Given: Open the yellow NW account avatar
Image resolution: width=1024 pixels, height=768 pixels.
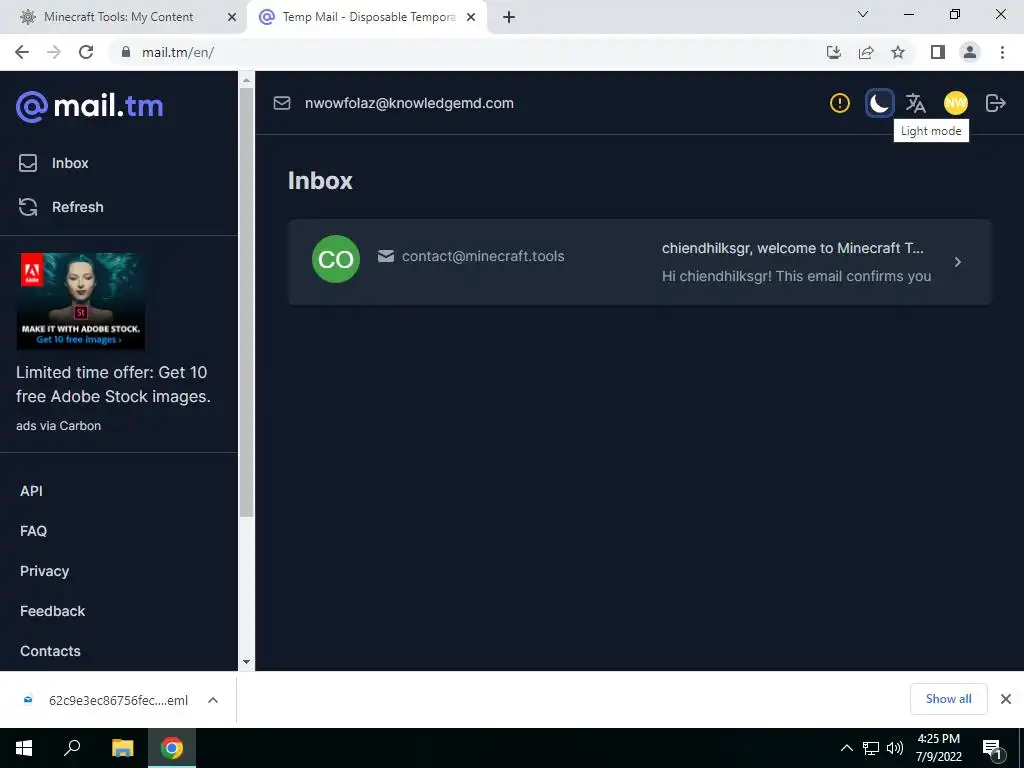Looking at the screenshot, I should click(x=955, y=103).
